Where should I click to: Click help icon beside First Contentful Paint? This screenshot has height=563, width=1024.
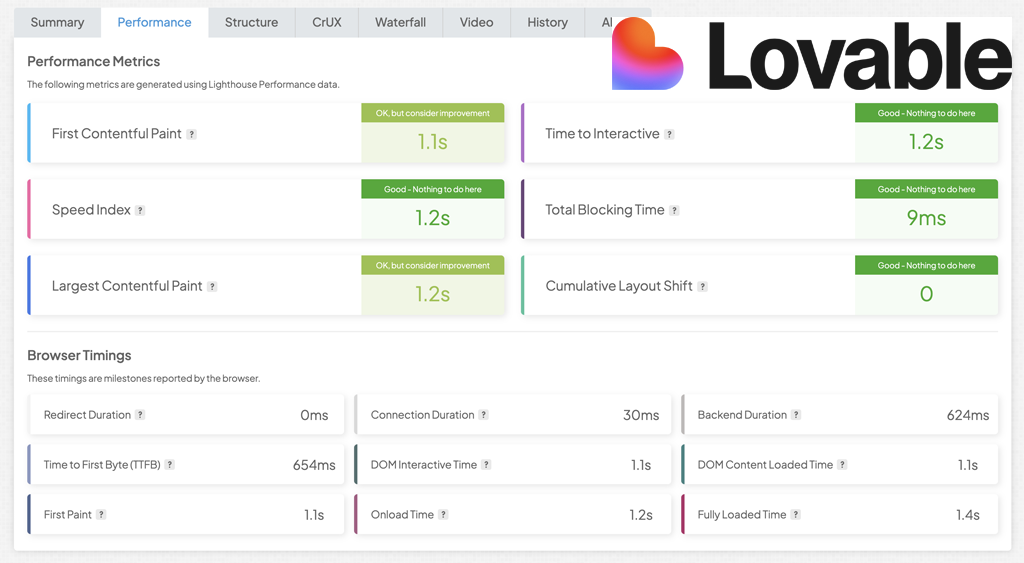coord(191,134)
